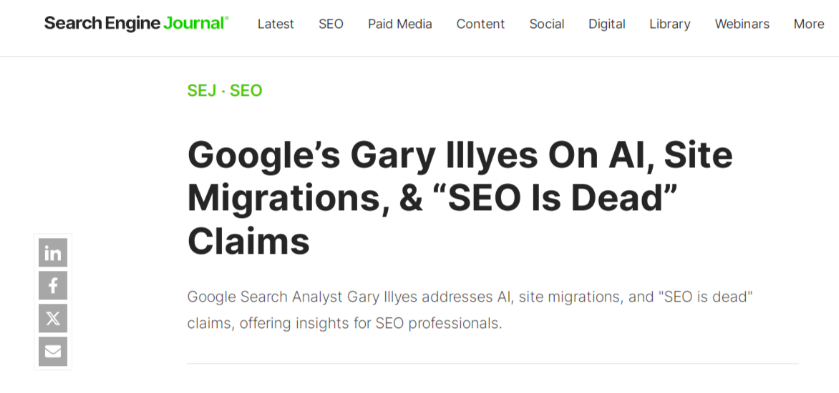This screenshot has width=839, height=393.
Task: Open the Paid Media section
Action: (x=400, y=24)
